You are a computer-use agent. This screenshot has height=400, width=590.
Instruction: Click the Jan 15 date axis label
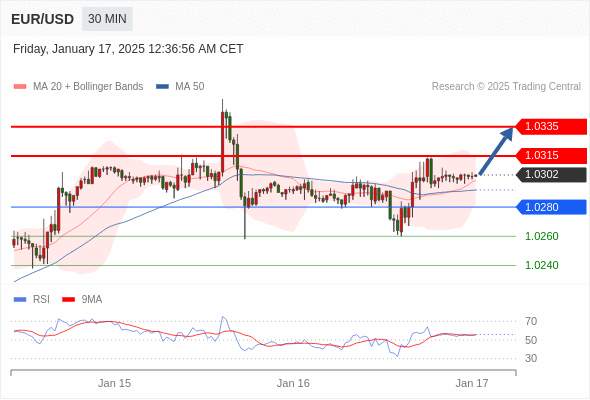click(x=114, y=383)
